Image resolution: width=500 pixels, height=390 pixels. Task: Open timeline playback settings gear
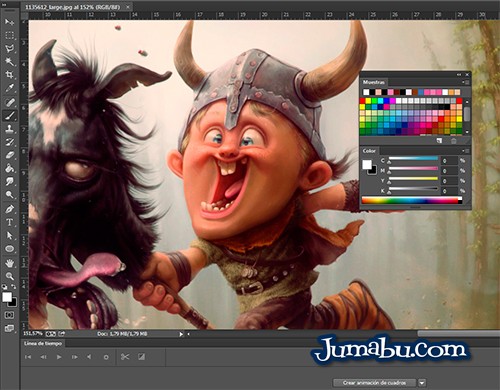click(106, 357)
